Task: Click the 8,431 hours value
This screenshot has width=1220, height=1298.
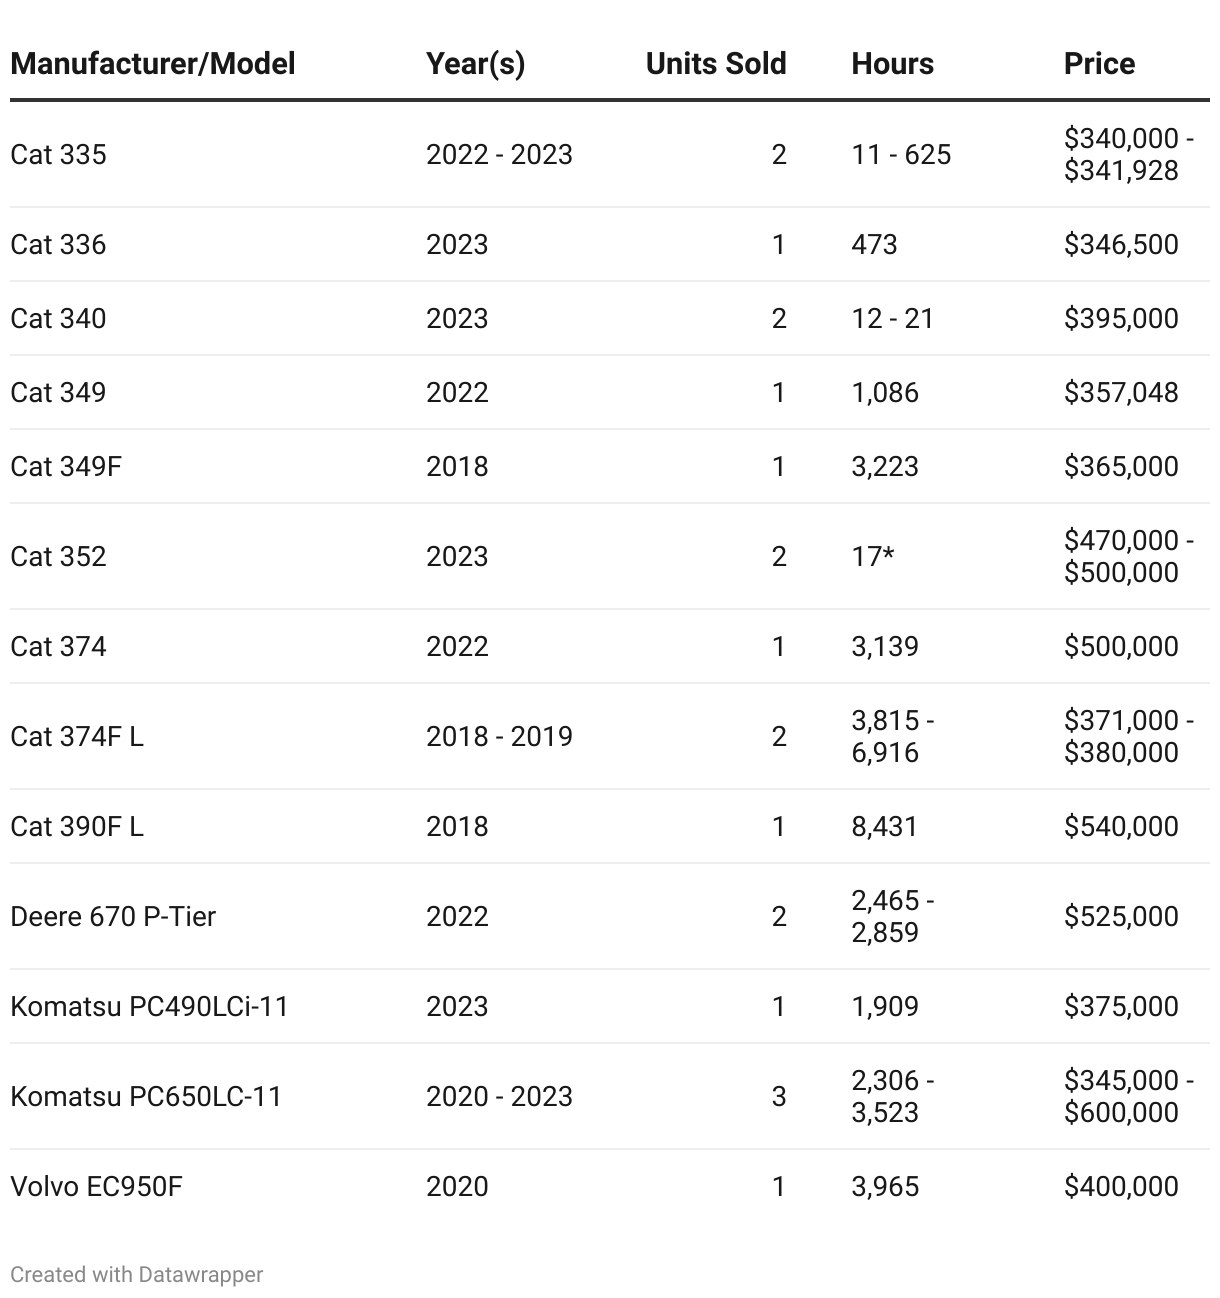Action: tap(884, 826)
